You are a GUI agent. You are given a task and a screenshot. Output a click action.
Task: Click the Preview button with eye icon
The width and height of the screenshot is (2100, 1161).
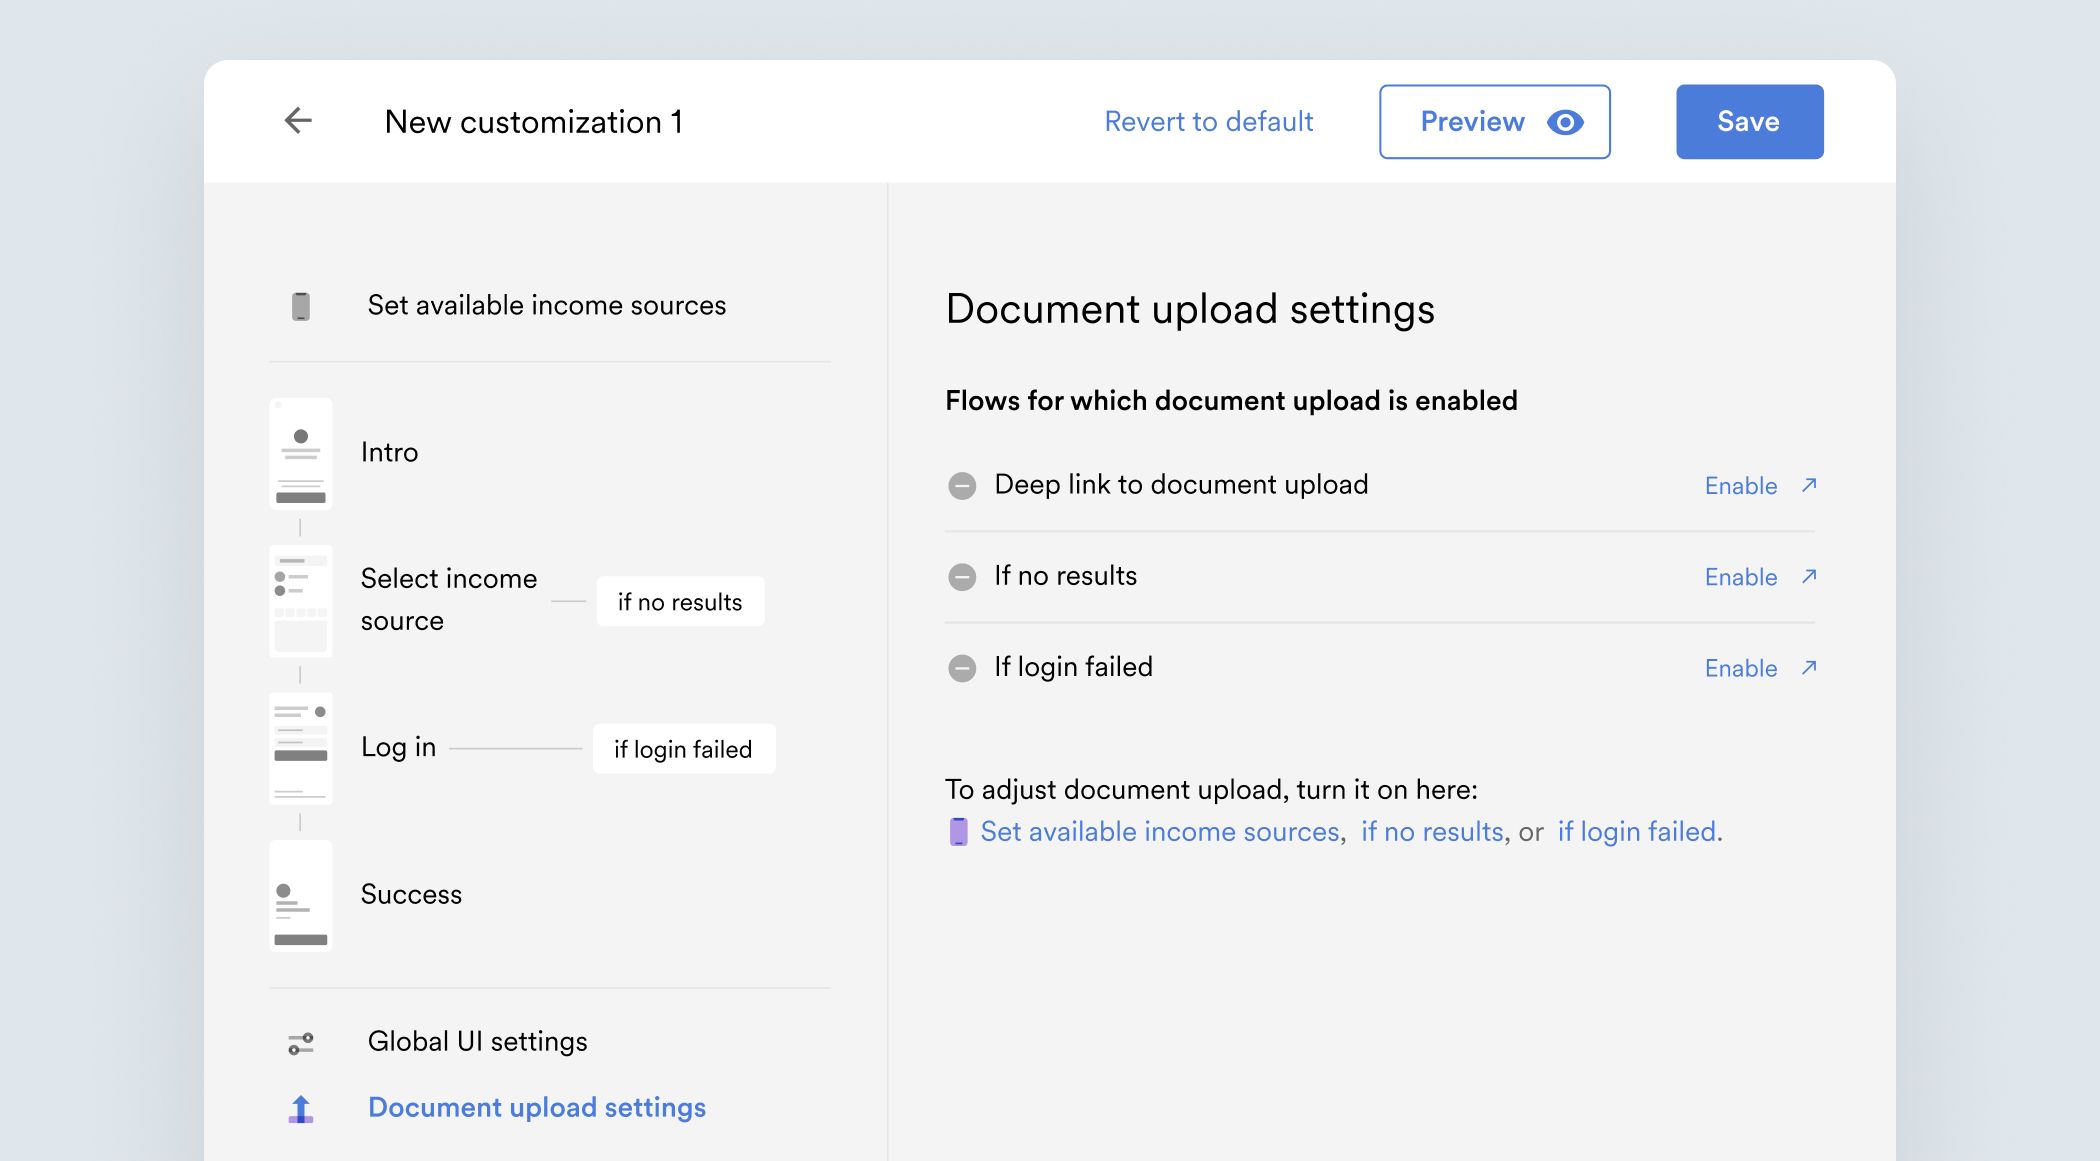1494,121
